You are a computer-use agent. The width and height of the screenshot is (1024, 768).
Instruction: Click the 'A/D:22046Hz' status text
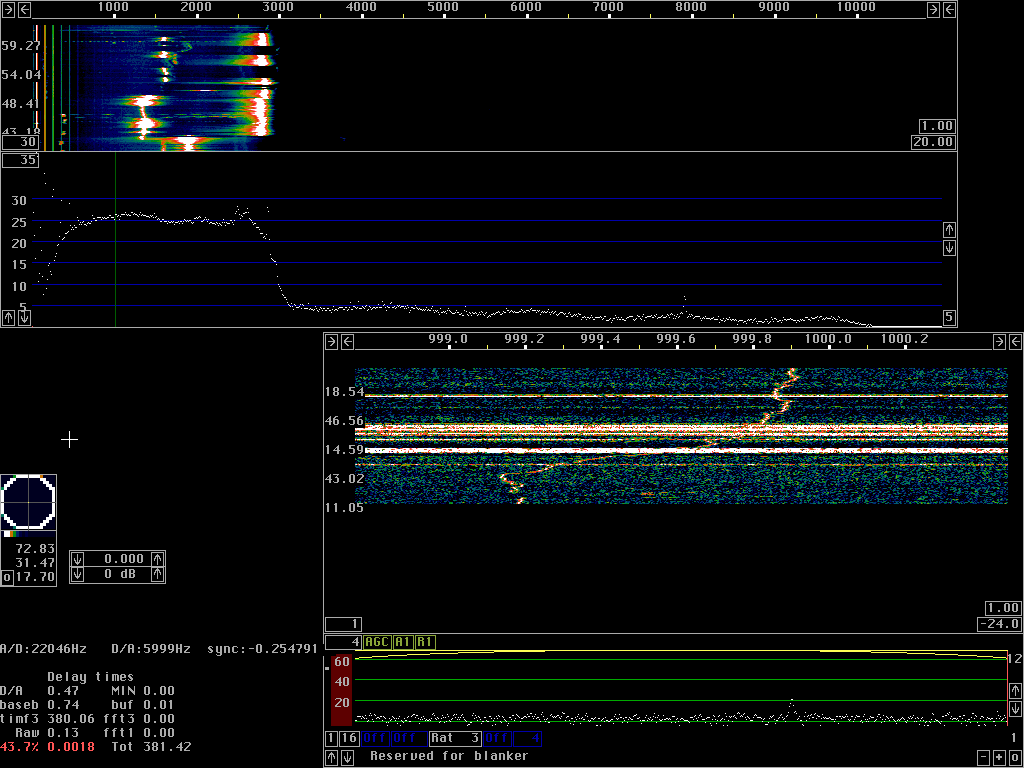tap(43, 648)
